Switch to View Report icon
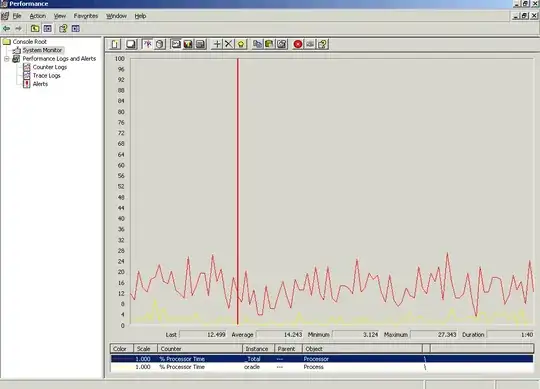 click(x=200, y=44)
